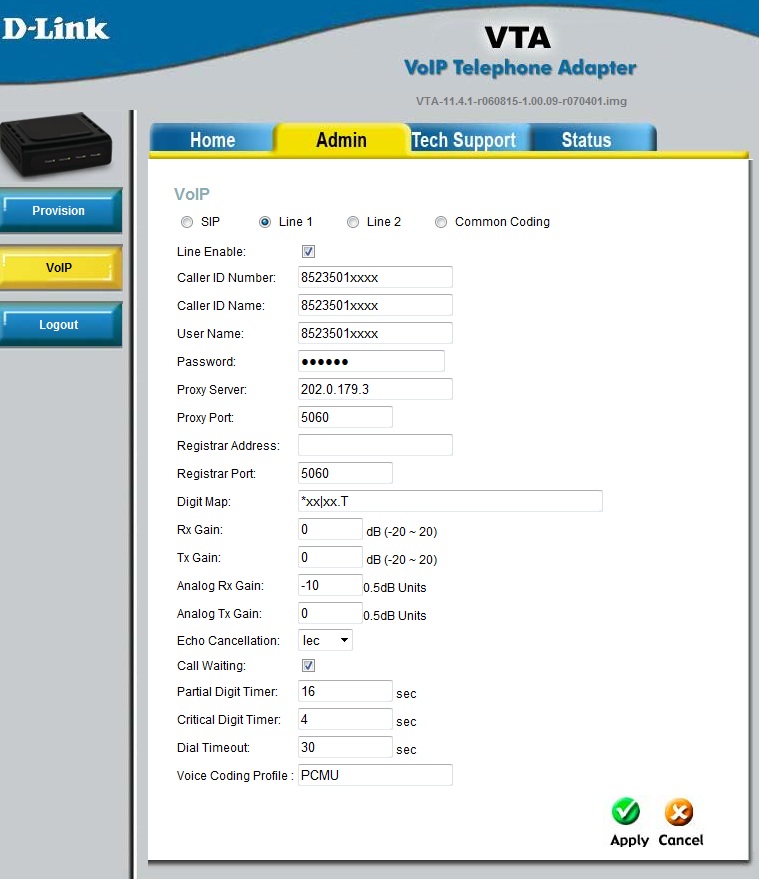The image size is (759, 879).
Task: Click the D-Link logo
Action: (55, 28)
